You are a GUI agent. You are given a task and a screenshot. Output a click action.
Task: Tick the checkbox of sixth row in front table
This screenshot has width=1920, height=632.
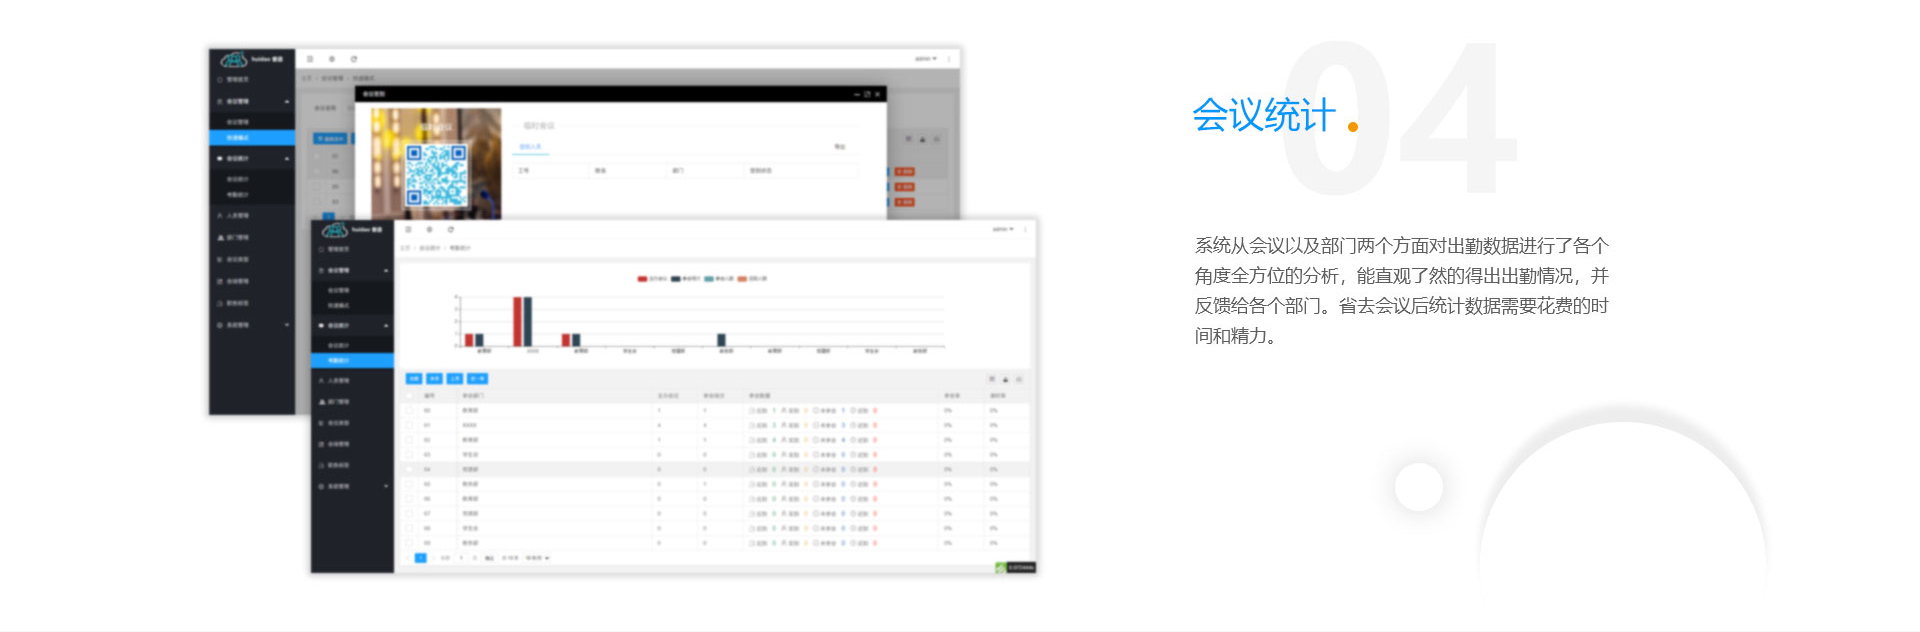[408, 484]
